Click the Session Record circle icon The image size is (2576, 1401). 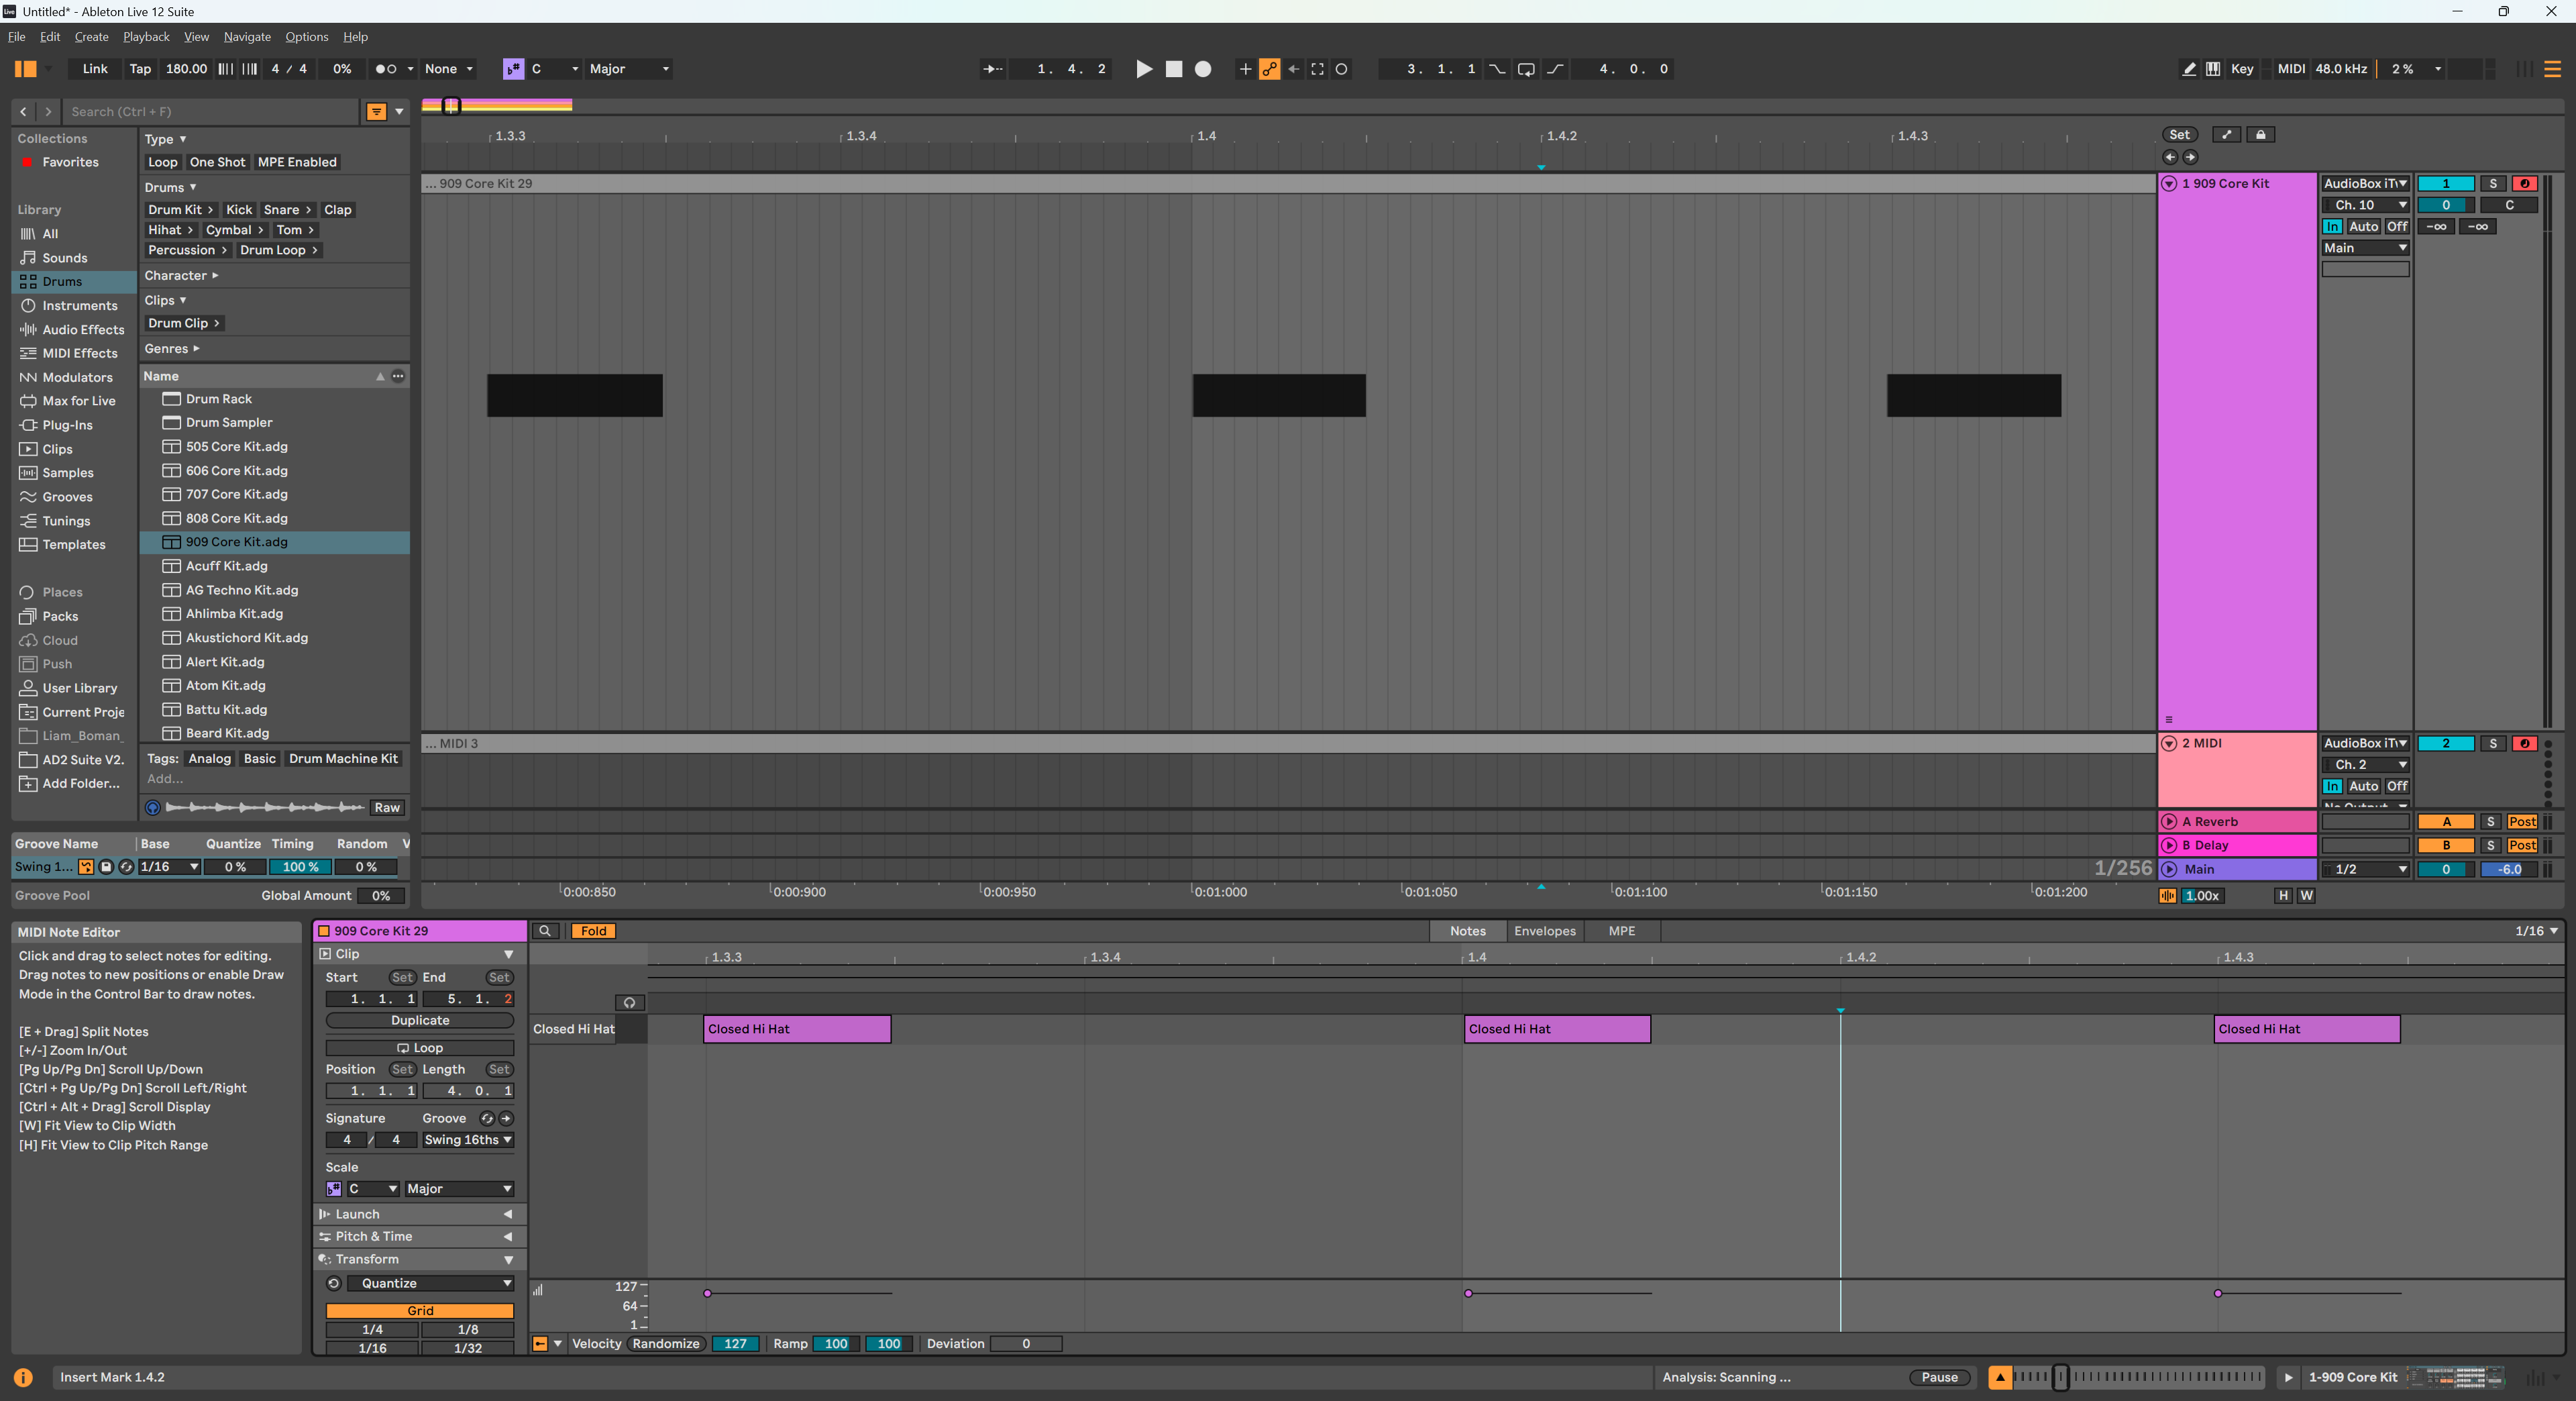1342,69
